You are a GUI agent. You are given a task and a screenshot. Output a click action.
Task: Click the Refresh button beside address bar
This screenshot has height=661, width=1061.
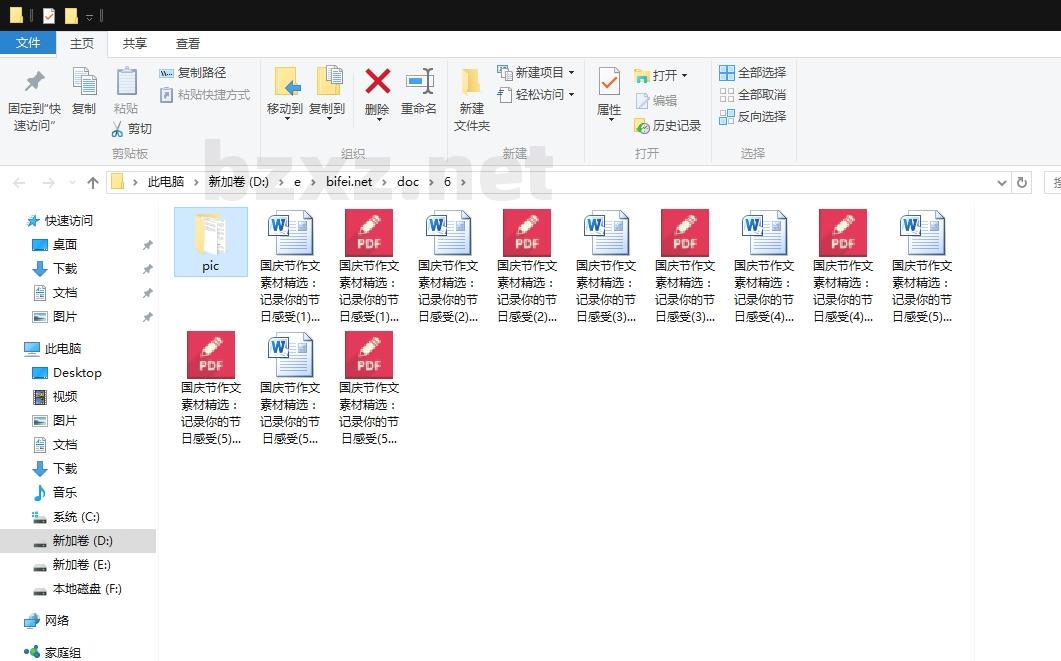tap(1022, 183)
